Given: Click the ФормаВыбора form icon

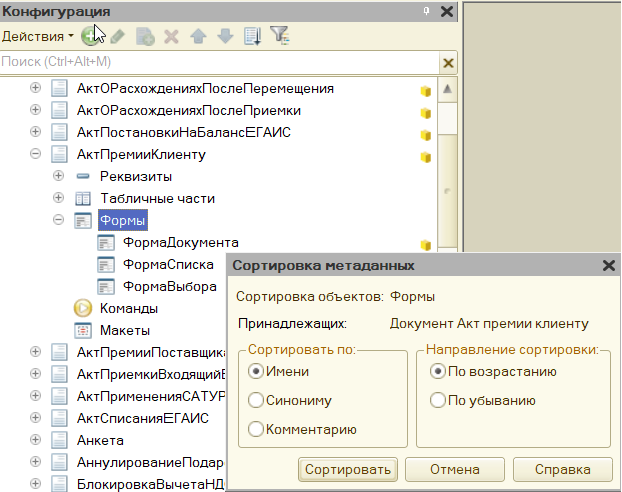Looking at the screenshot, I should (x=106, y=286).
